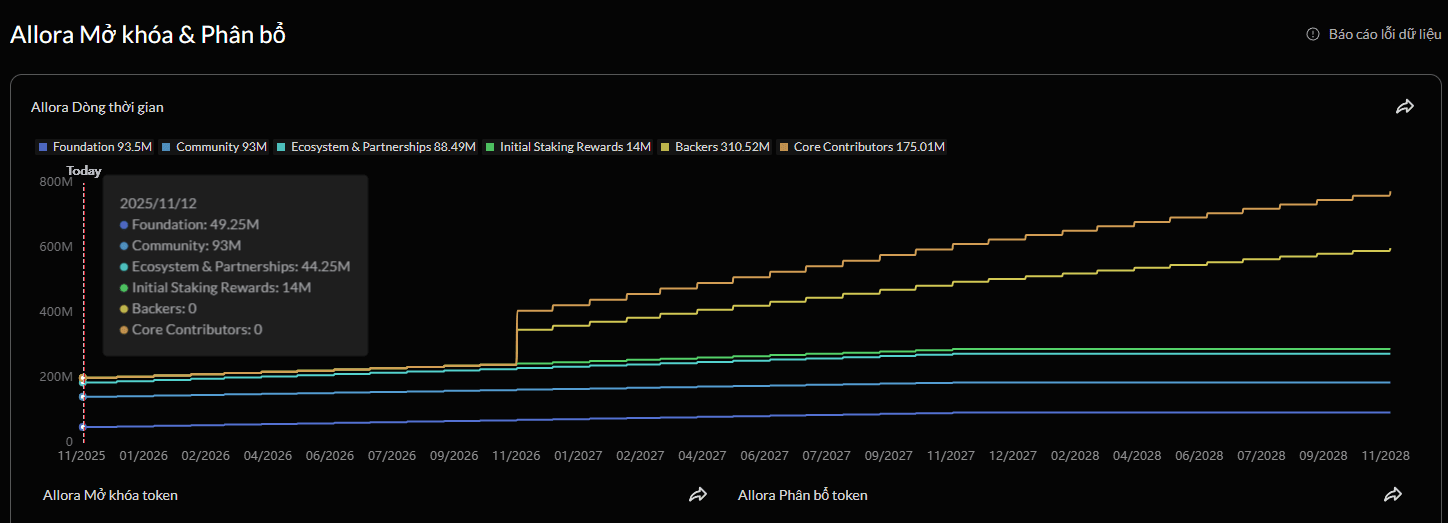Toggle Core Contributors 175.01M legend entry
This screenshot has width=1448, height=523.
[x=862, y=147]
